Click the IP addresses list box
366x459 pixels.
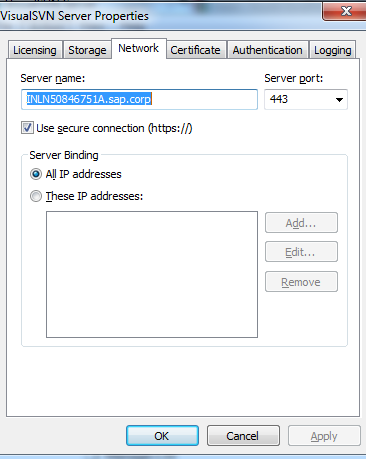coord(152,274)
